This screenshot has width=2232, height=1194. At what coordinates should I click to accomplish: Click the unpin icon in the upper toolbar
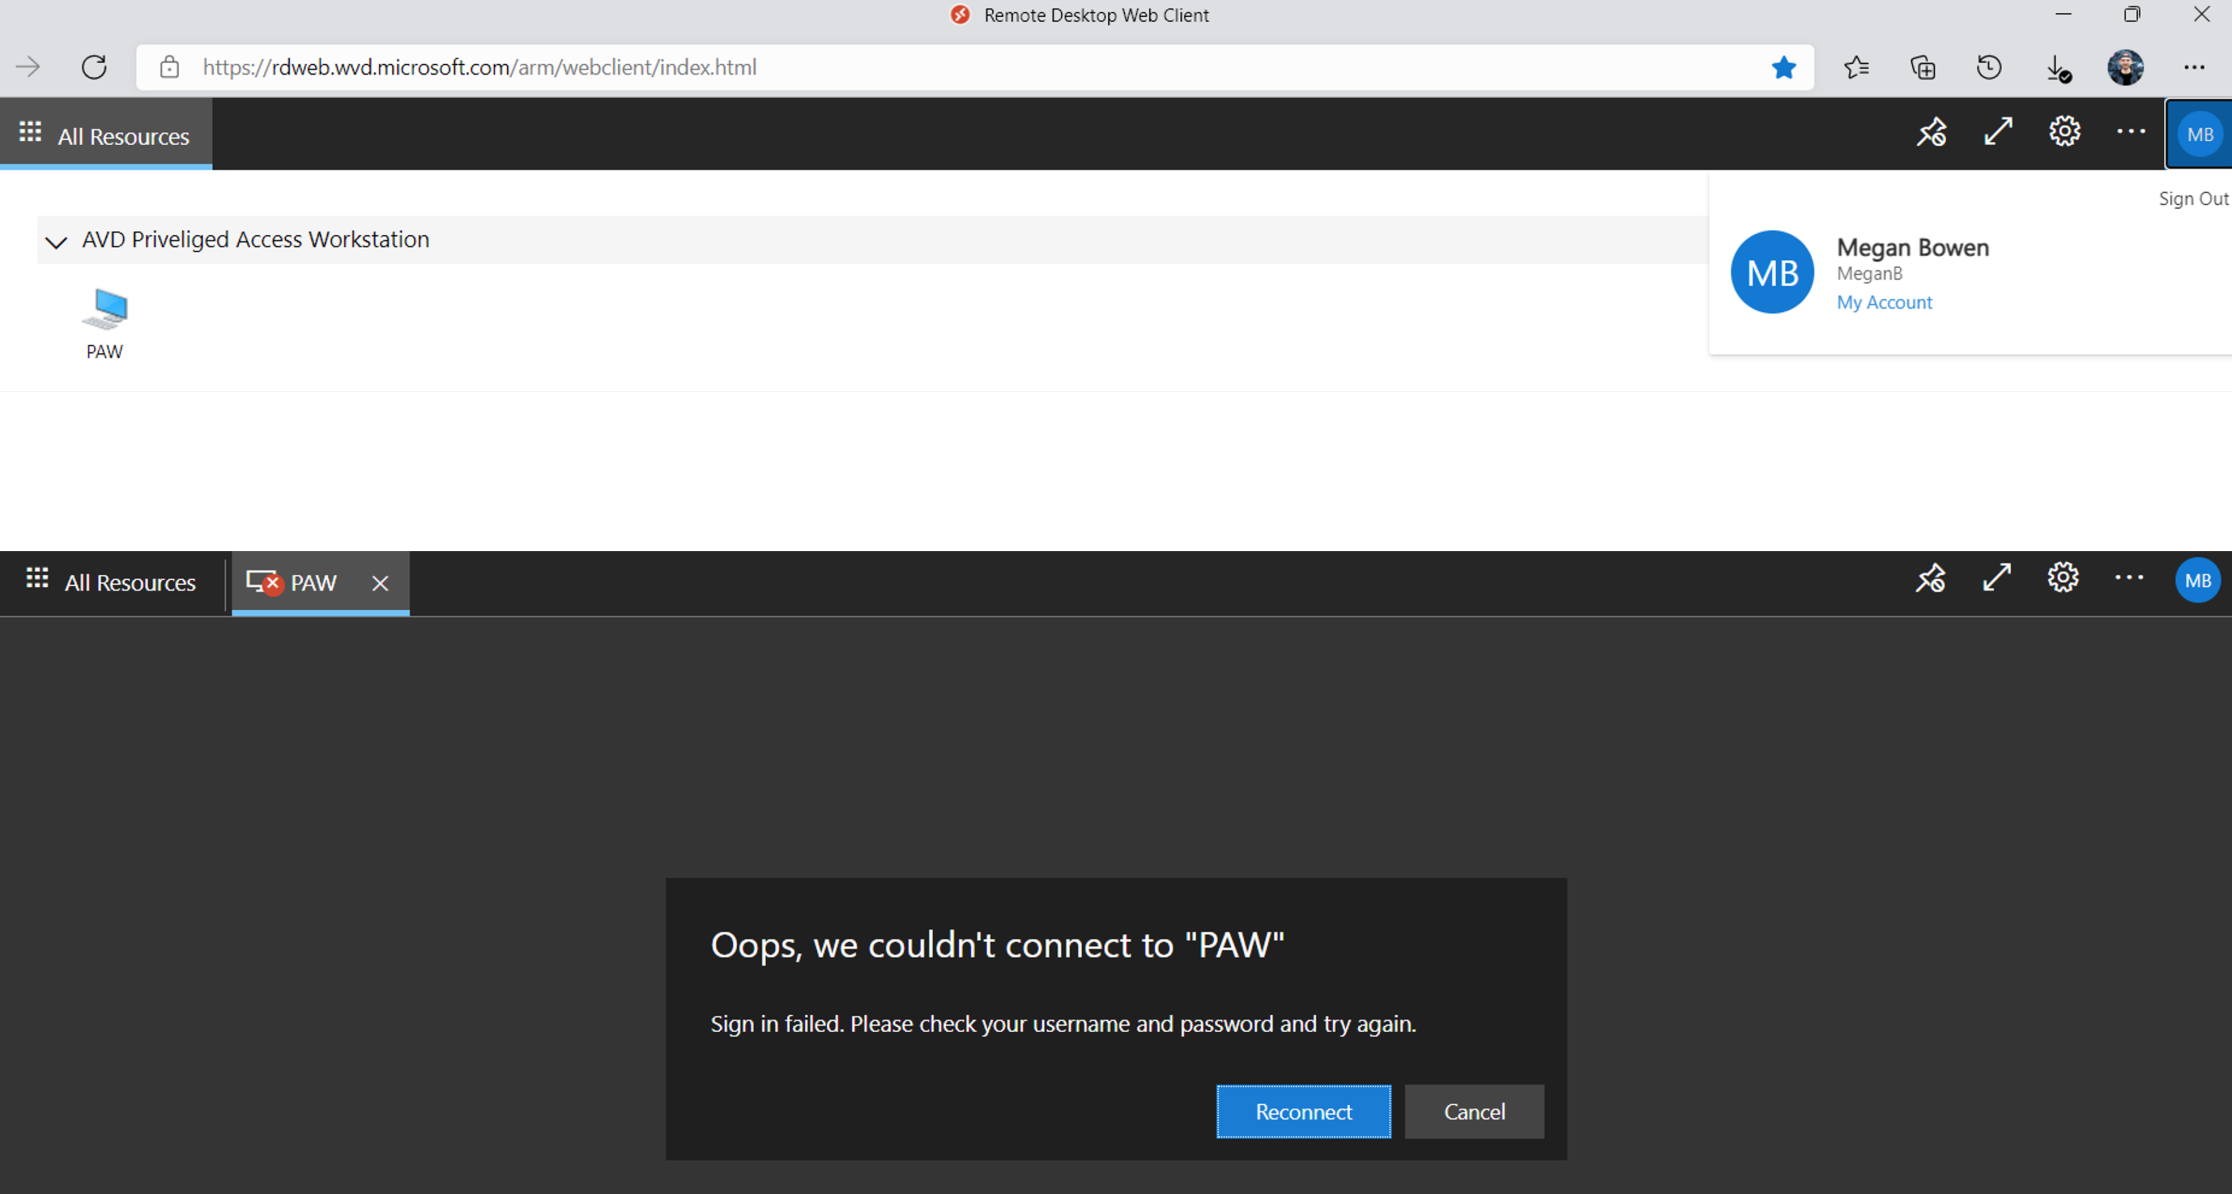[x=1931, y=133]
